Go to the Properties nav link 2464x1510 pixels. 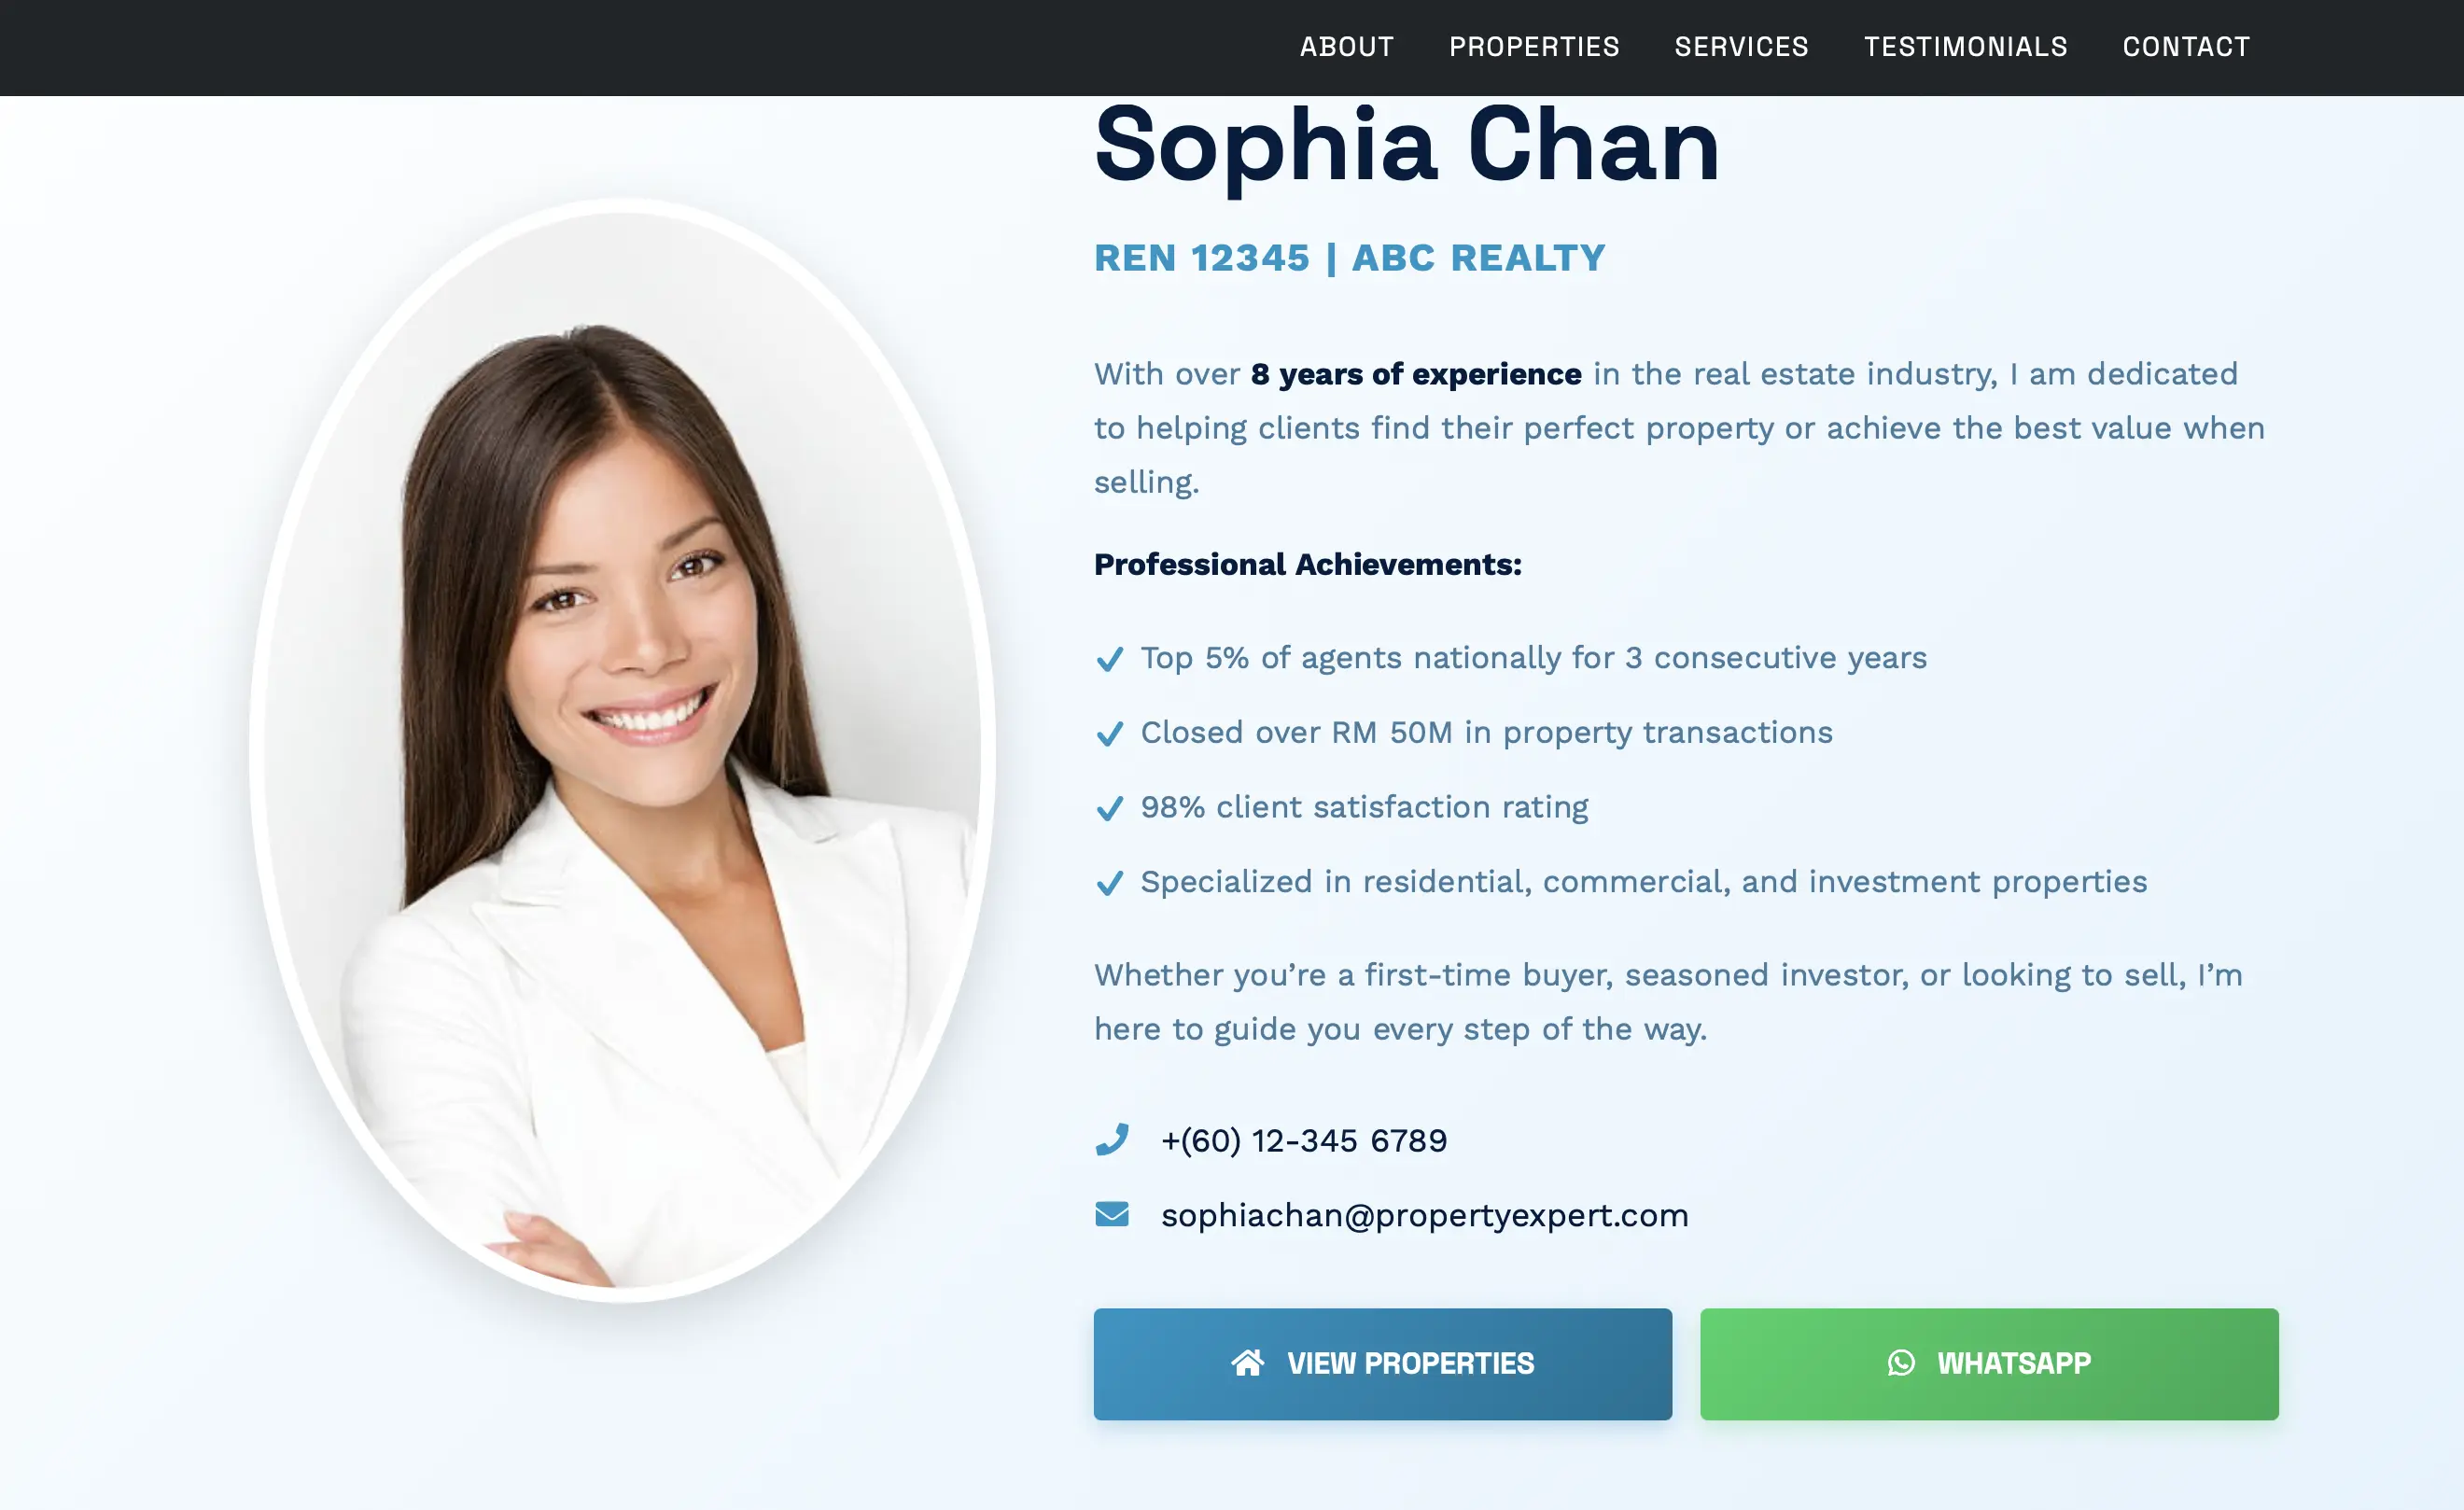(1534, 47)
